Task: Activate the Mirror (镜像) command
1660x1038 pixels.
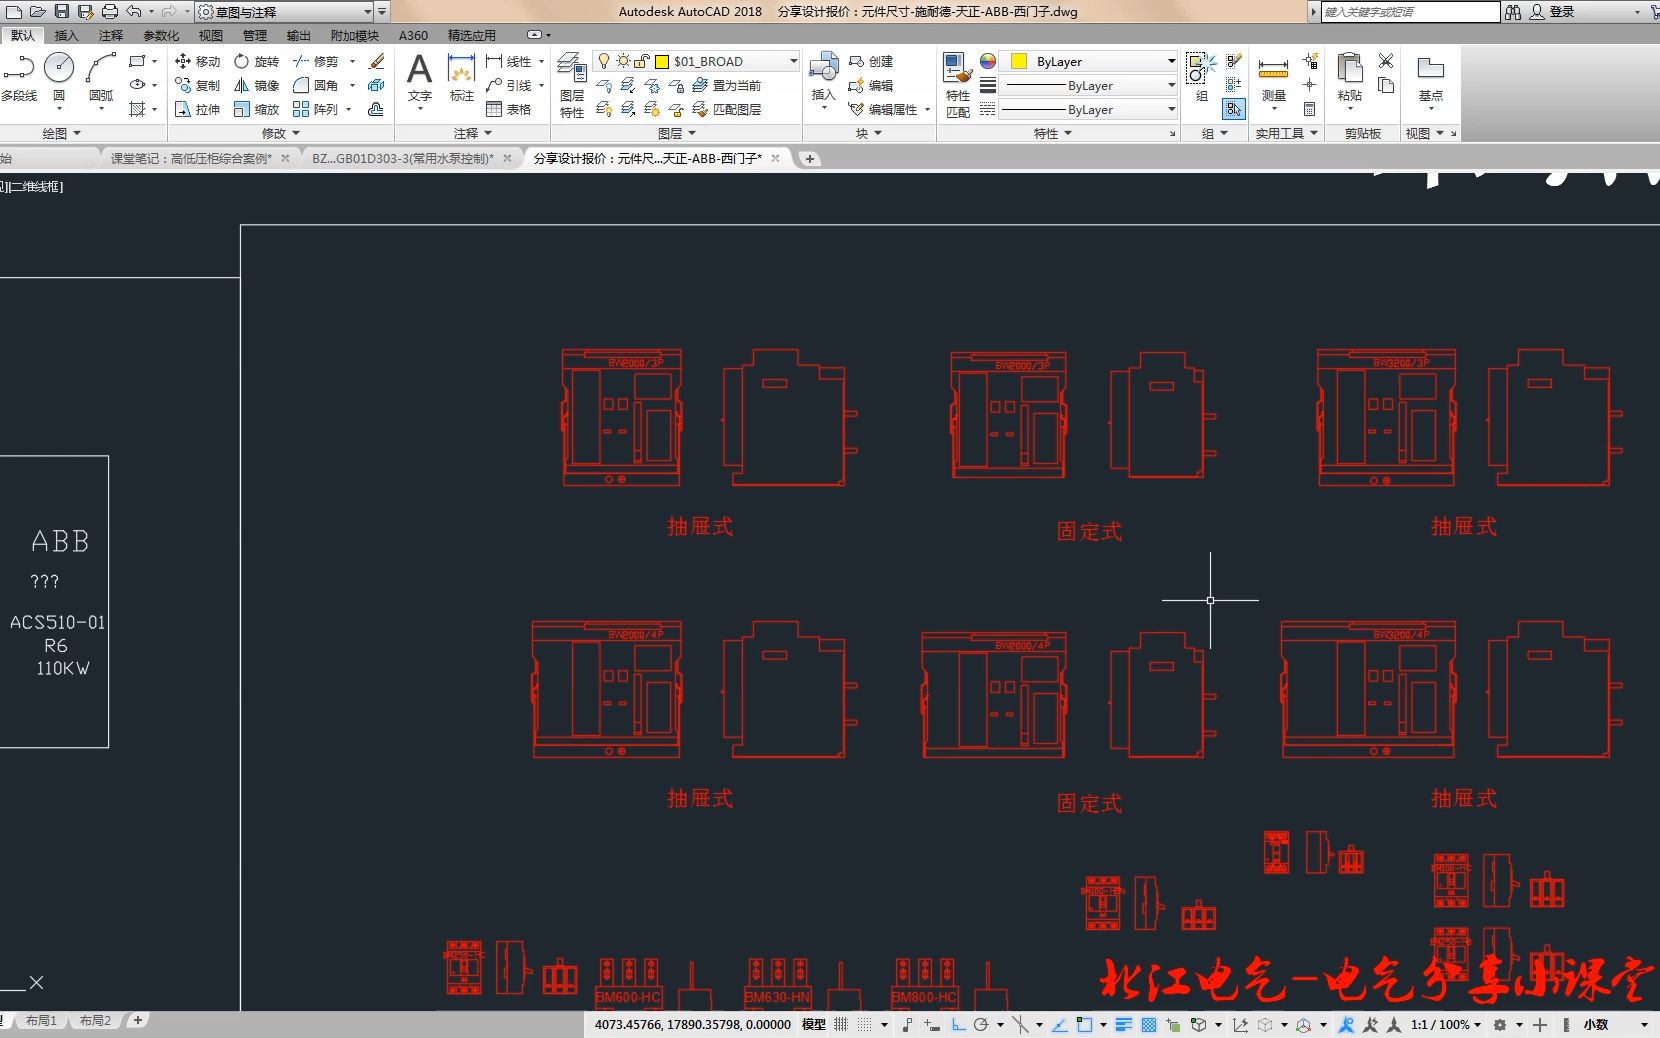Action: 256,85
